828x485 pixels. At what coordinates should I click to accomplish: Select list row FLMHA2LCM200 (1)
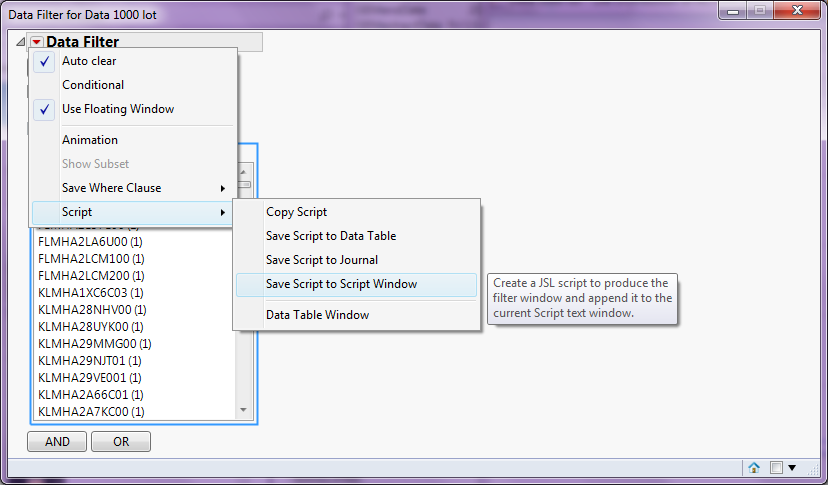point(135,276)
